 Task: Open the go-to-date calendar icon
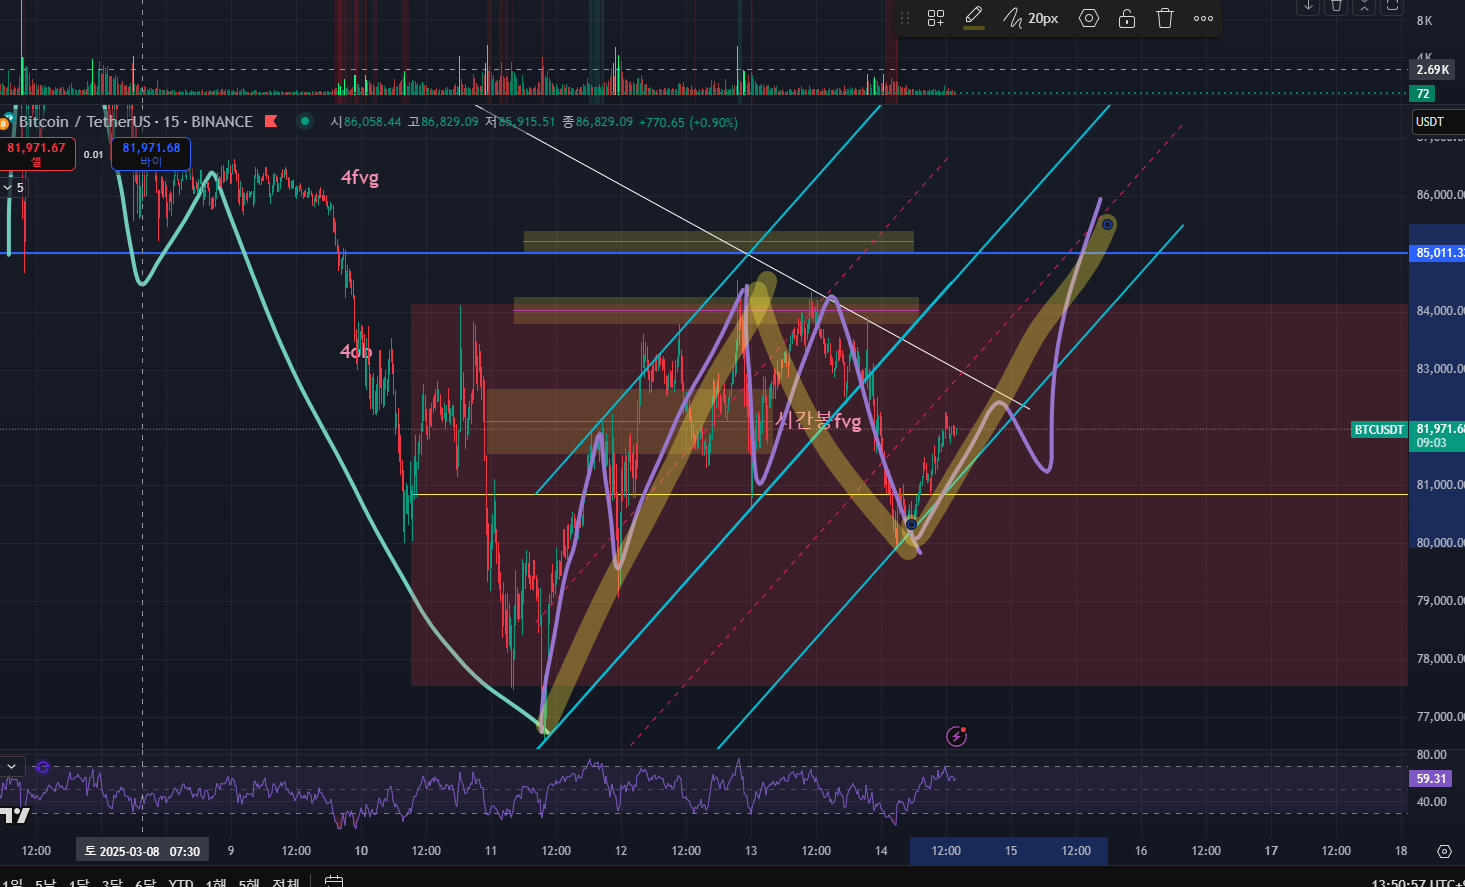coord(334,882)
